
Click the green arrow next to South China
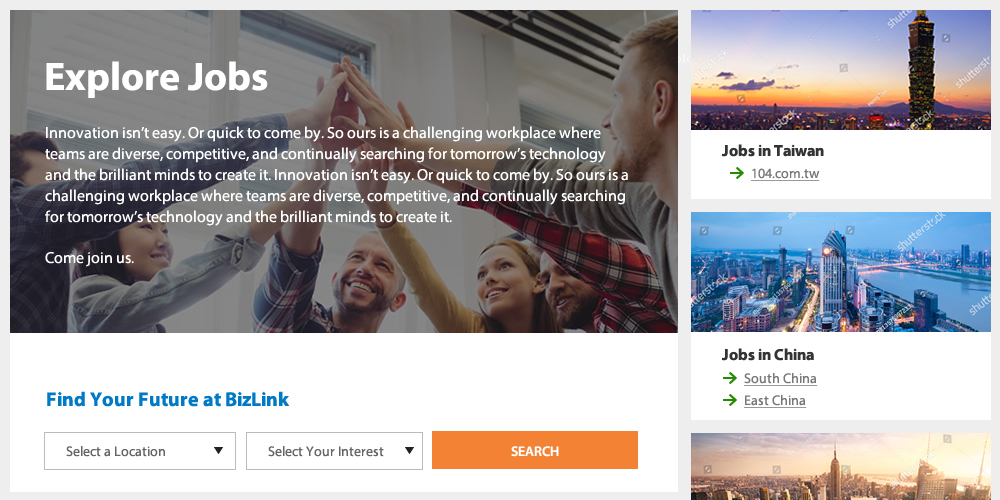[x=730, y=378]
